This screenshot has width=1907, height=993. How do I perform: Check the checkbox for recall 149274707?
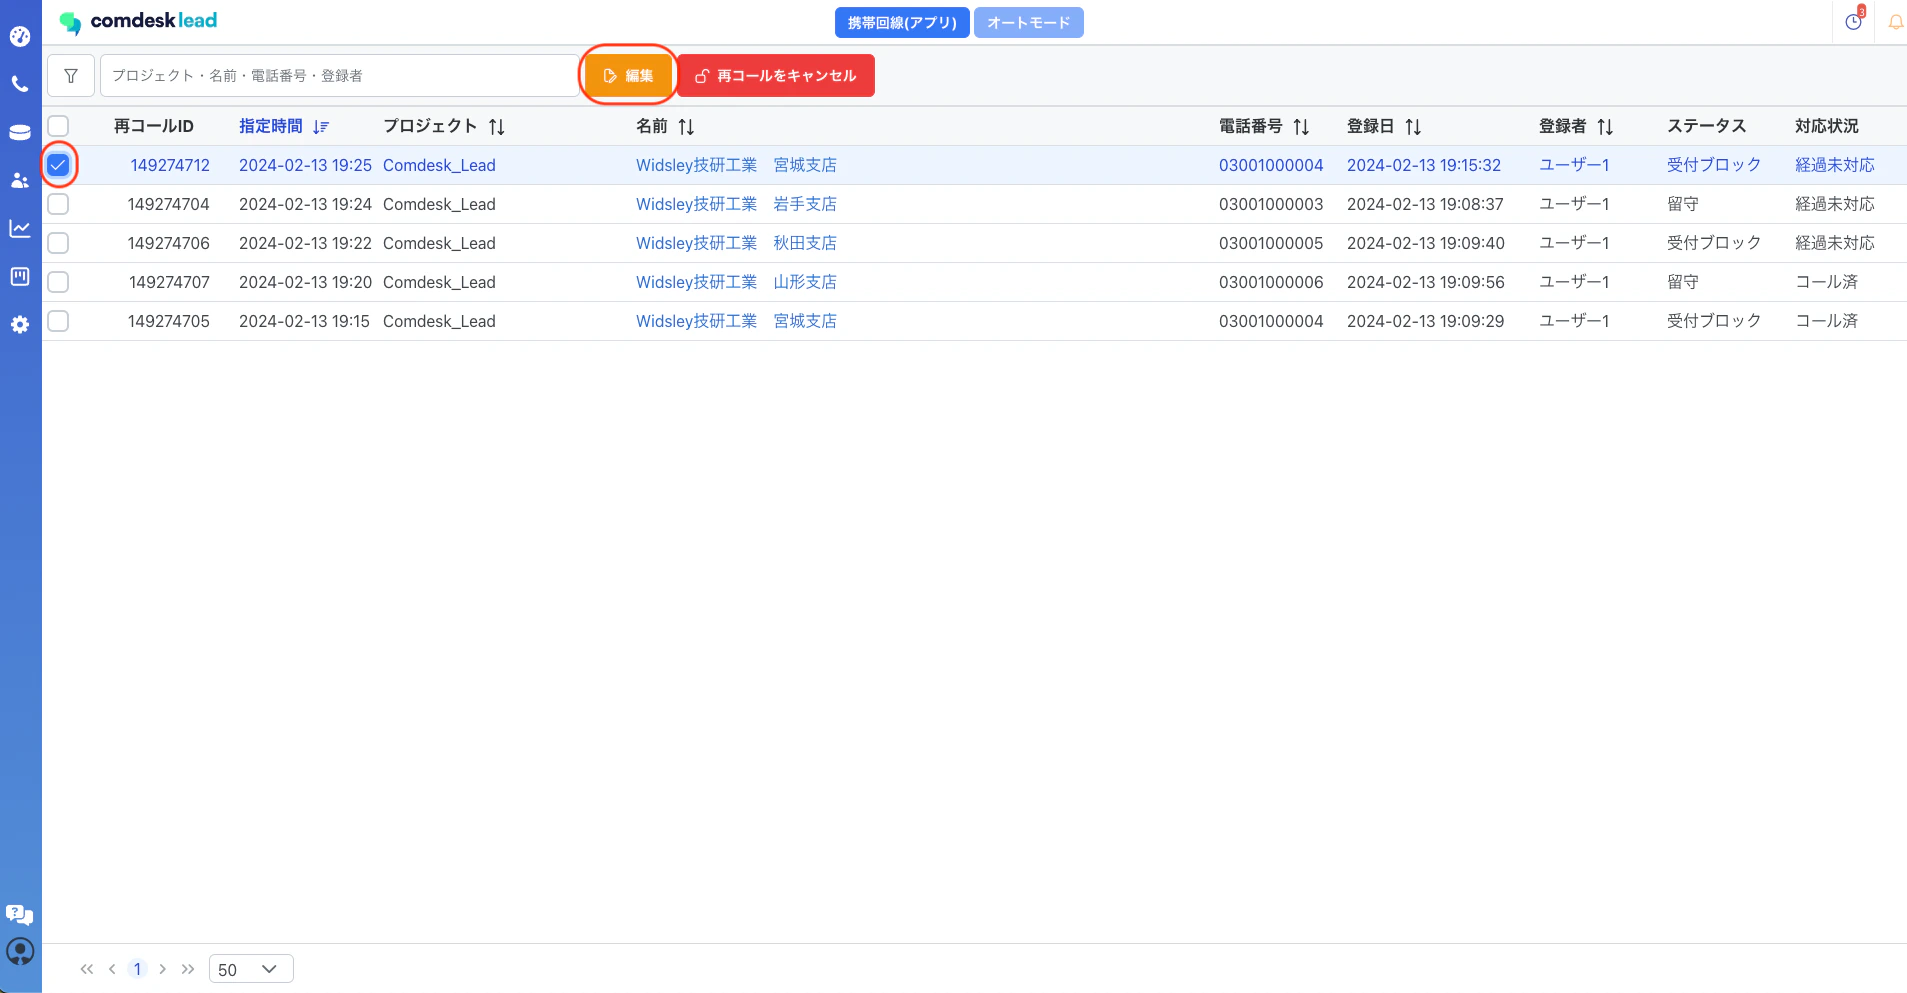click(58, 282)
